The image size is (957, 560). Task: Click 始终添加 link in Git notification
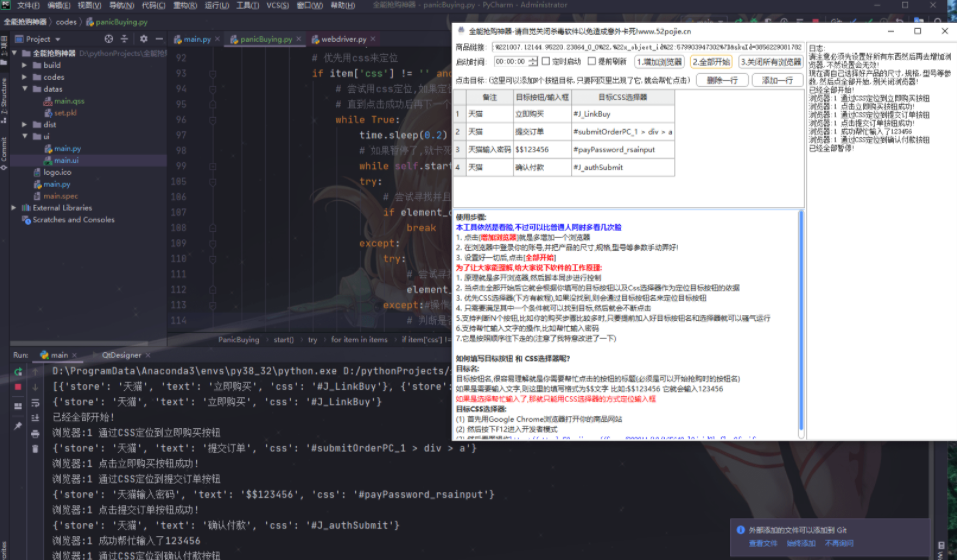tap(801, 544)
